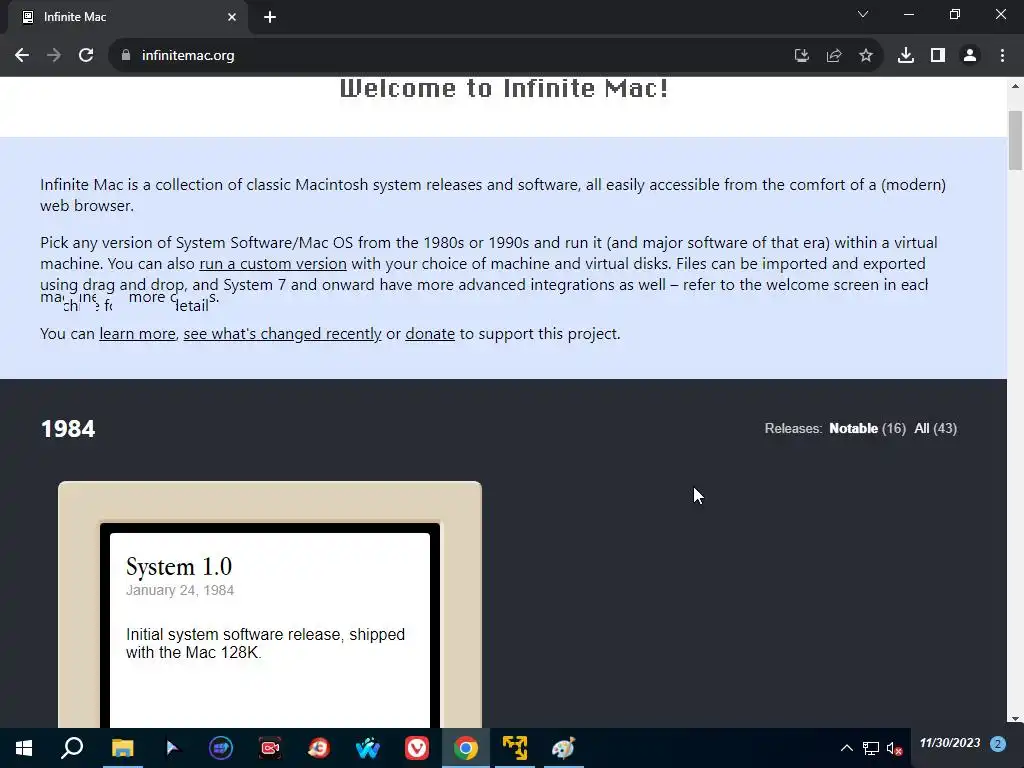Open 'see what's changed recently' link

[282, 334]
